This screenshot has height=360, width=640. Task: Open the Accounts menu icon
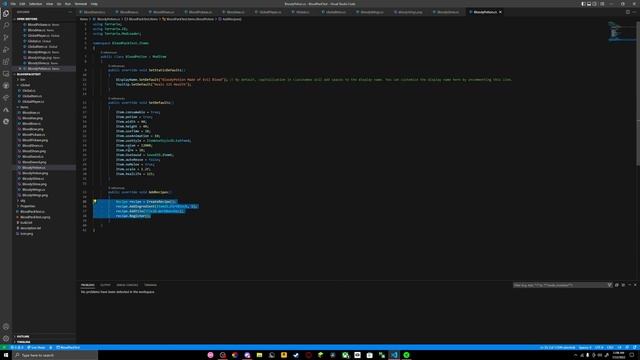(6, 327)
